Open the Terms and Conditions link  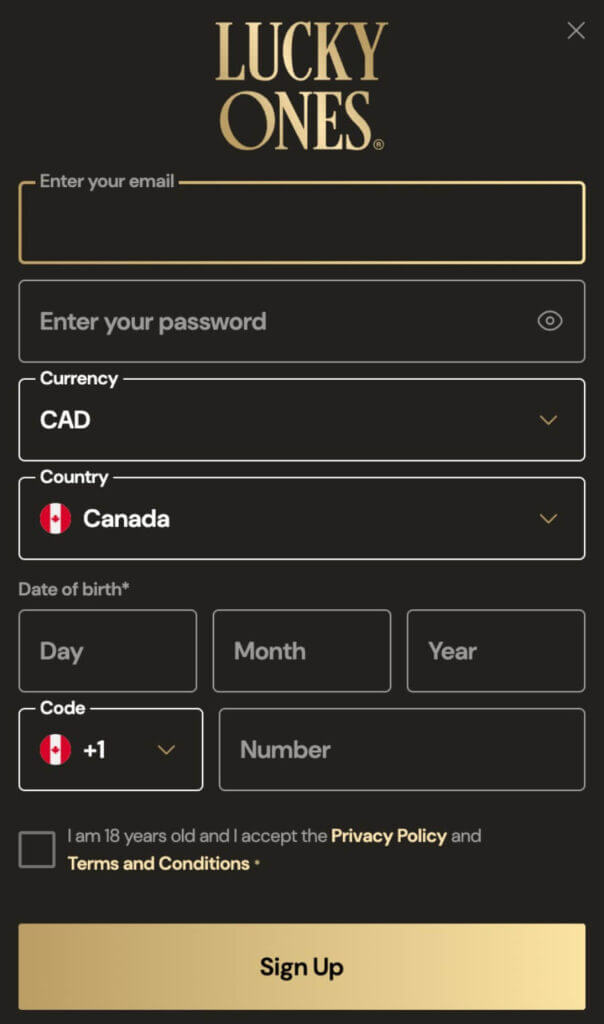[x=158, y=863]
